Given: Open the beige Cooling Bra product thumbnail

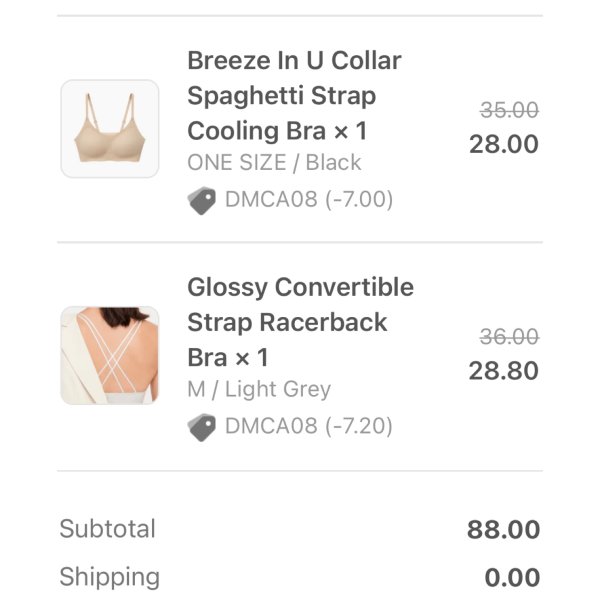Looking at the screenshot, I should 110,129.
